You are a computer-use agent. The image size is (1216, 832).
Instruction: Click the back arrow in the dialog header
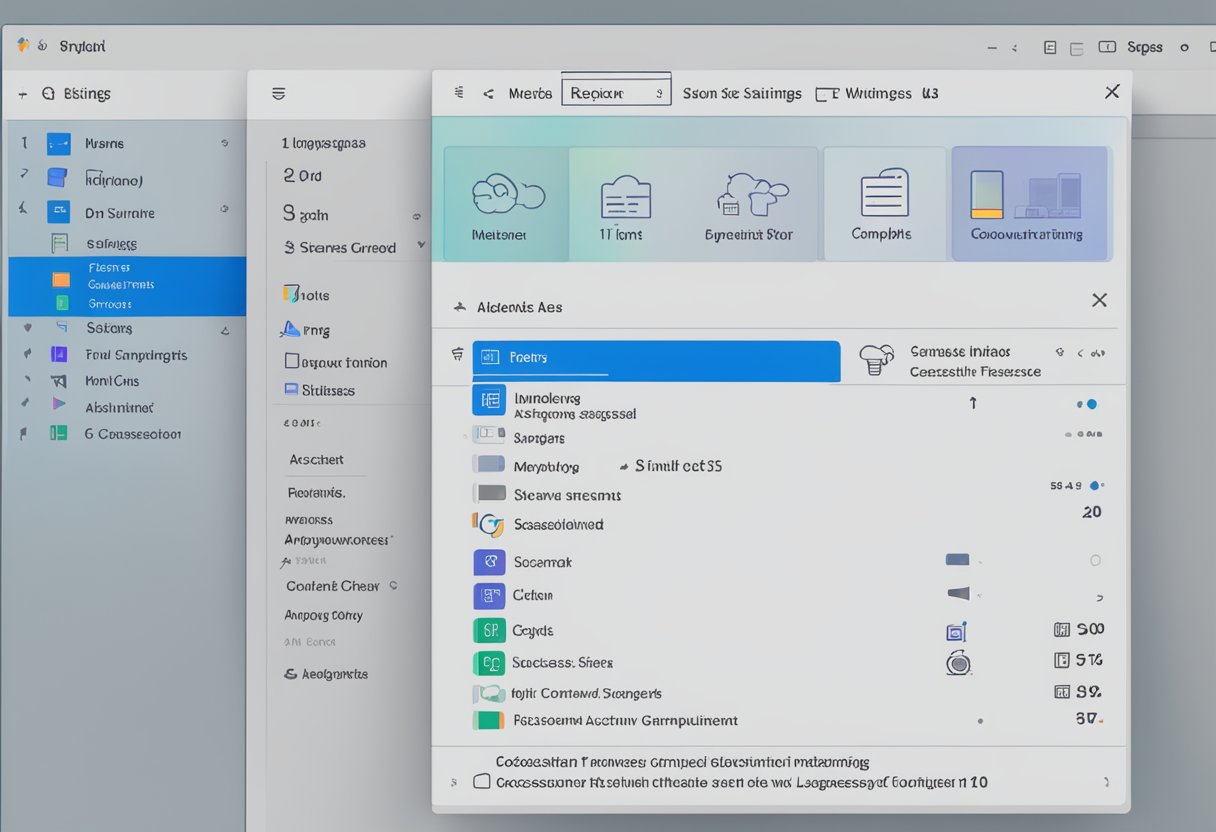click(489, 92)
